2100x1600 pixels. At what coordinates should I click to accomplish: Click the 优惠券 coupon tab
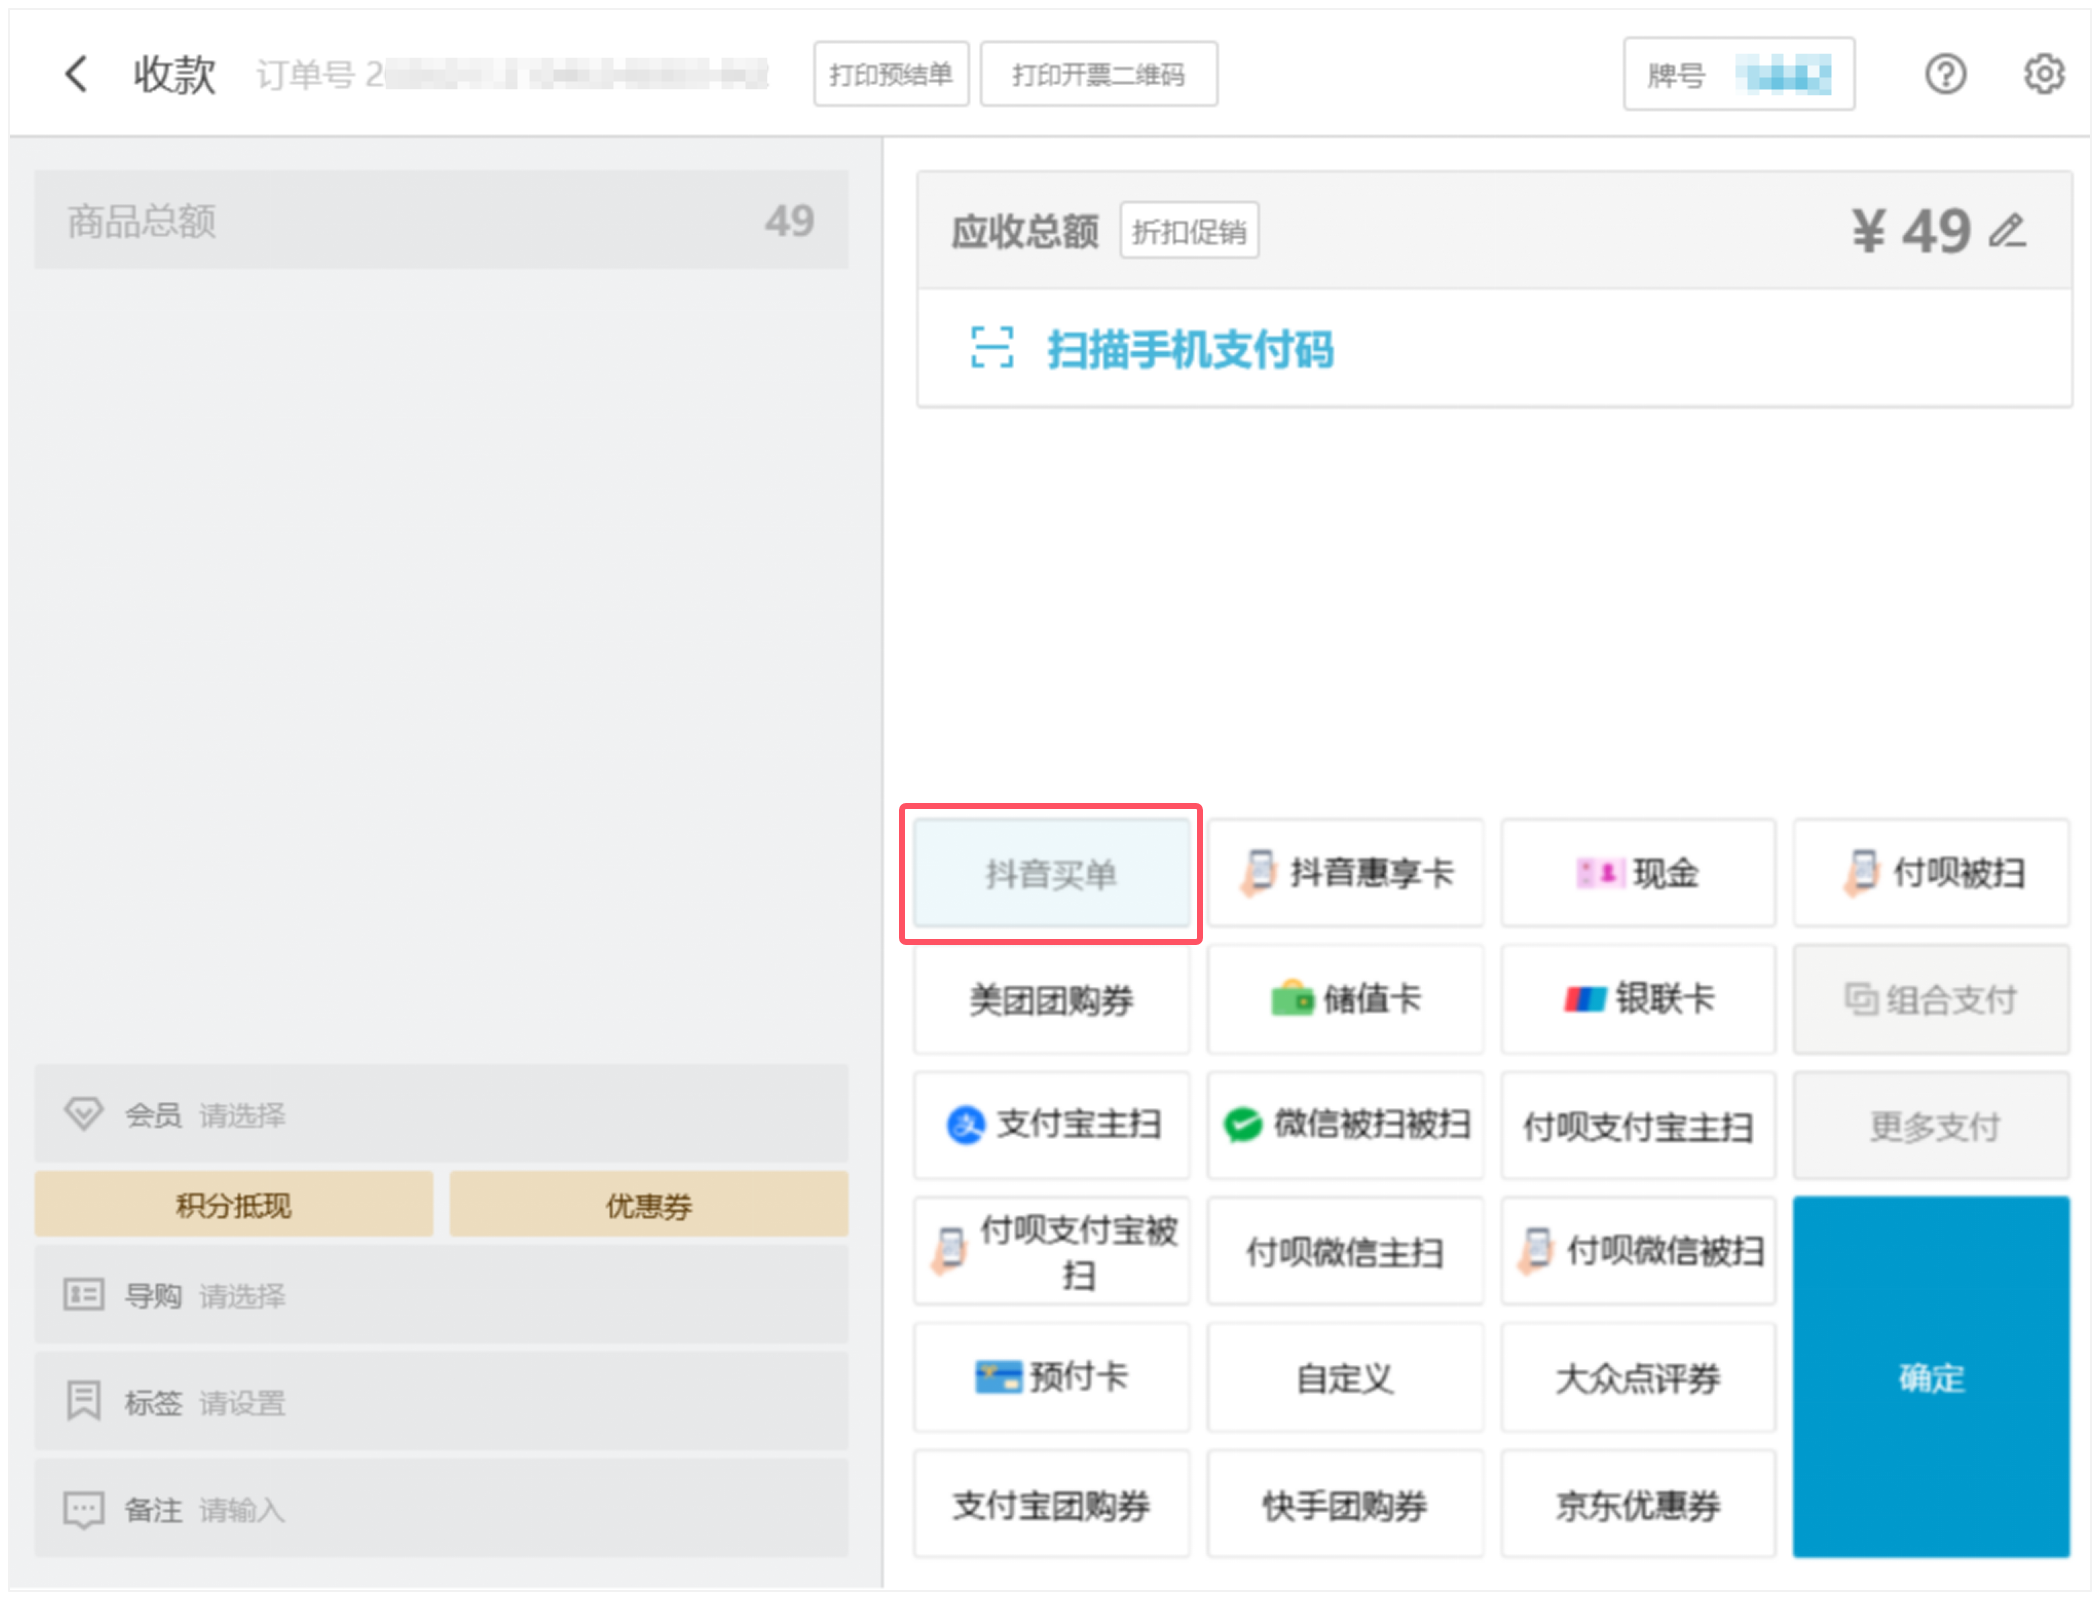648,1205
